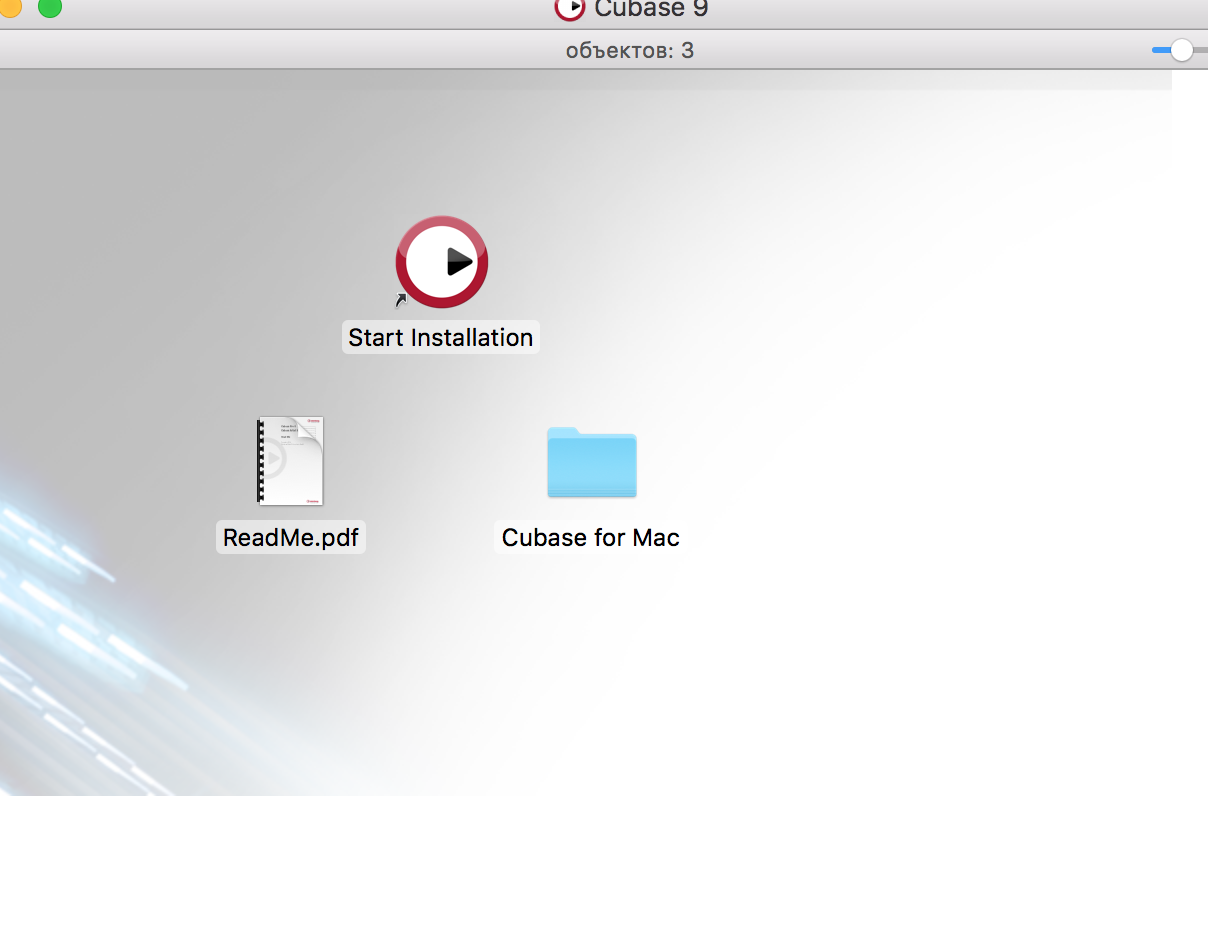Open the Start Installation launcher icon
Screen dimensions: 1208x936
coord(441,262)
